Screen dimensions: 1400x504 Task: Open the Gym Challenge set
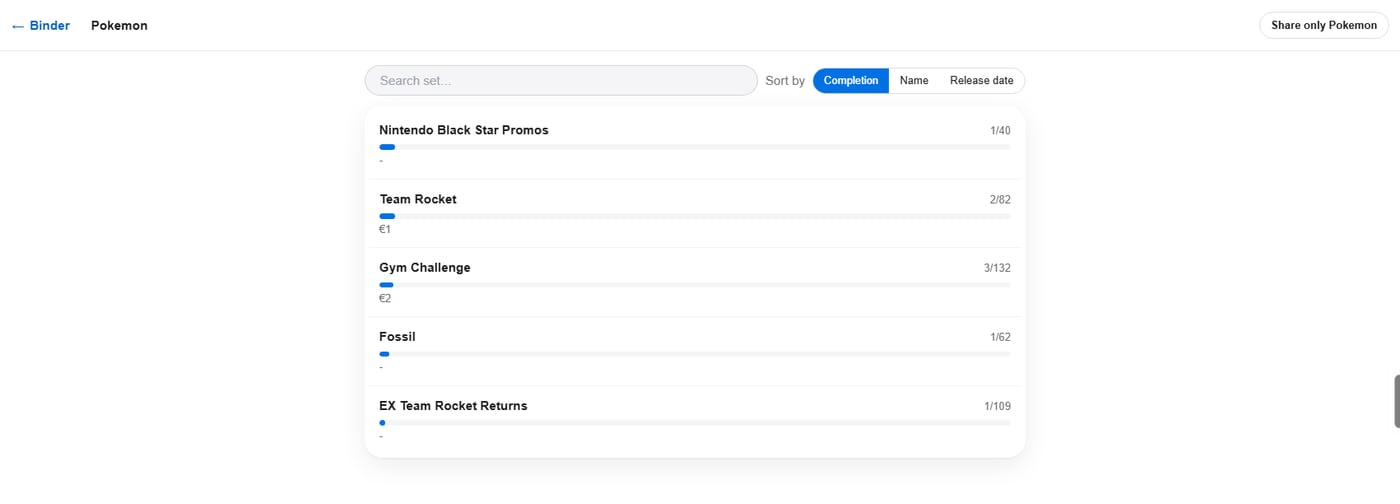coord(695,283)
